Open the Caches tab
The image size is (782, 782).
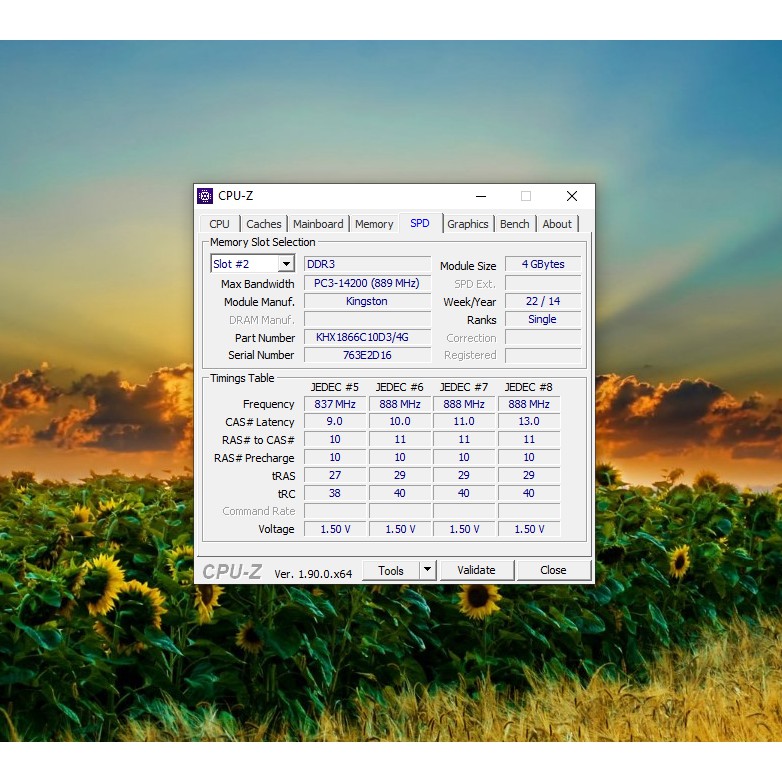pyautogui.click(x=264, y=224)
